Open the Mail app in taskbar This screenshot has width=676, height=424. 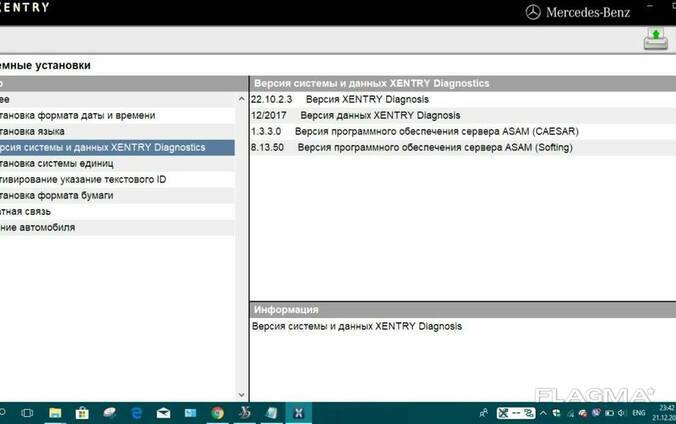(163, 412)
